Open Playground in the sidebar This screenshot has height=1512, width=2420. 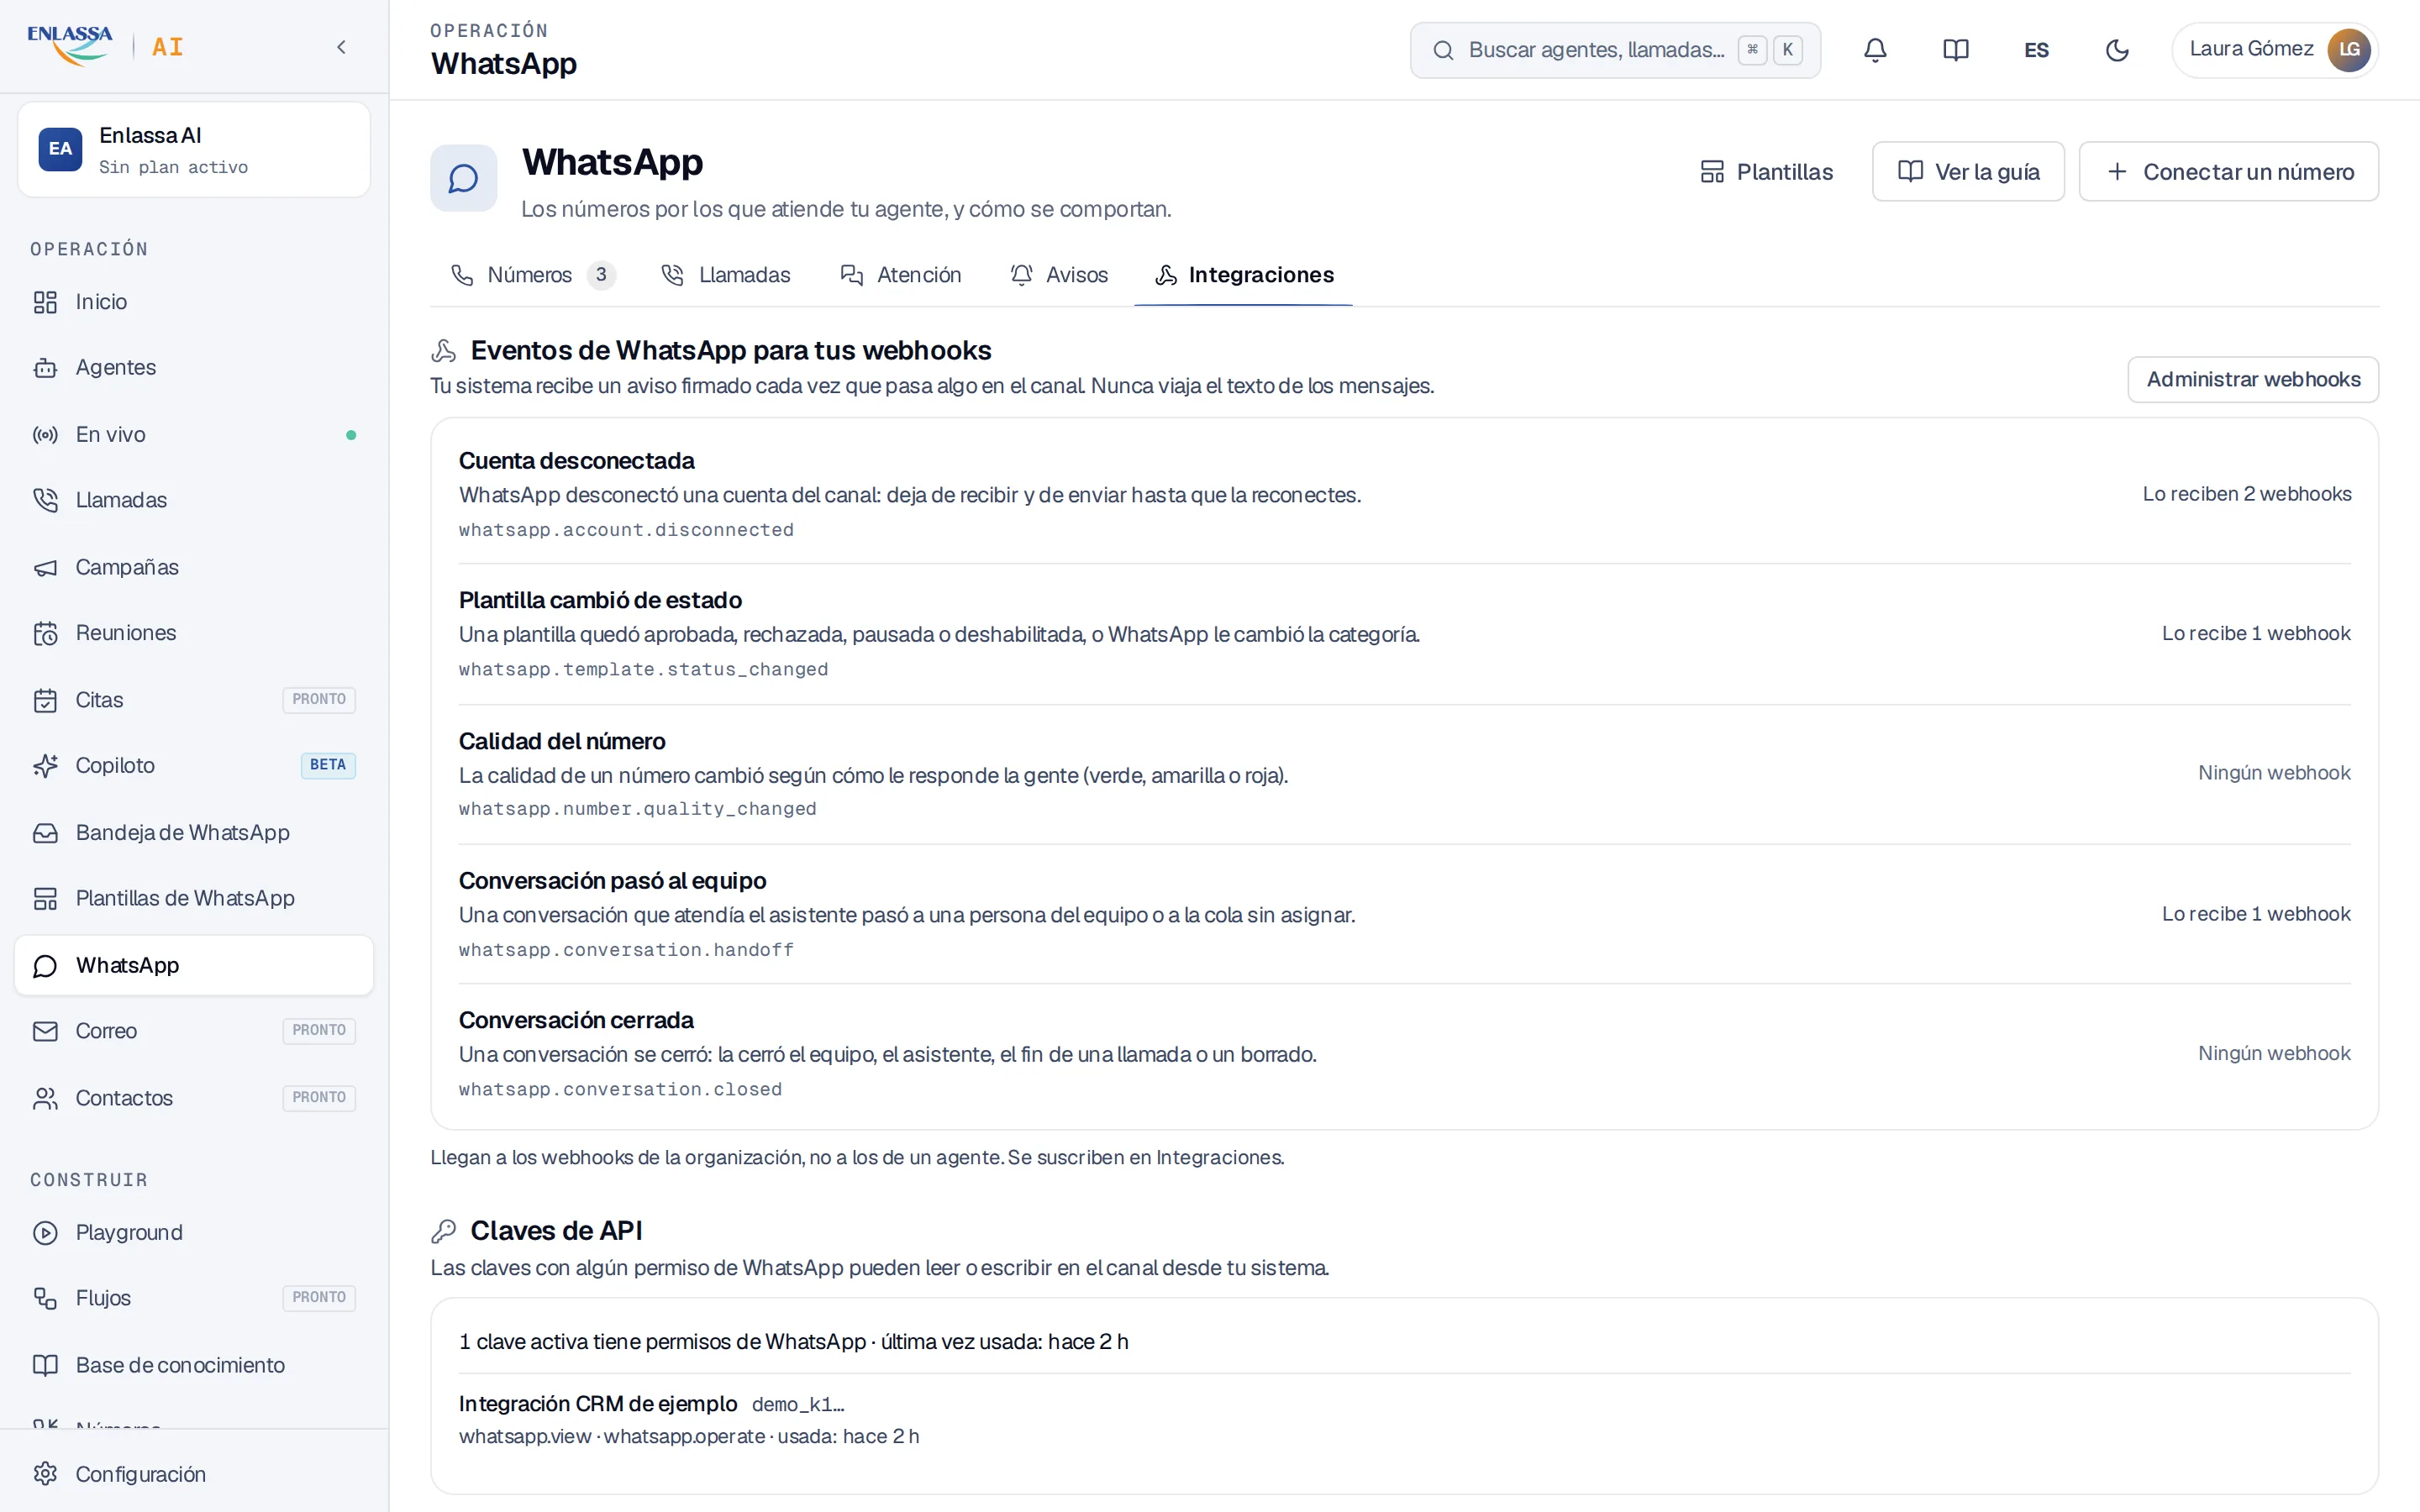(194, 1233)
